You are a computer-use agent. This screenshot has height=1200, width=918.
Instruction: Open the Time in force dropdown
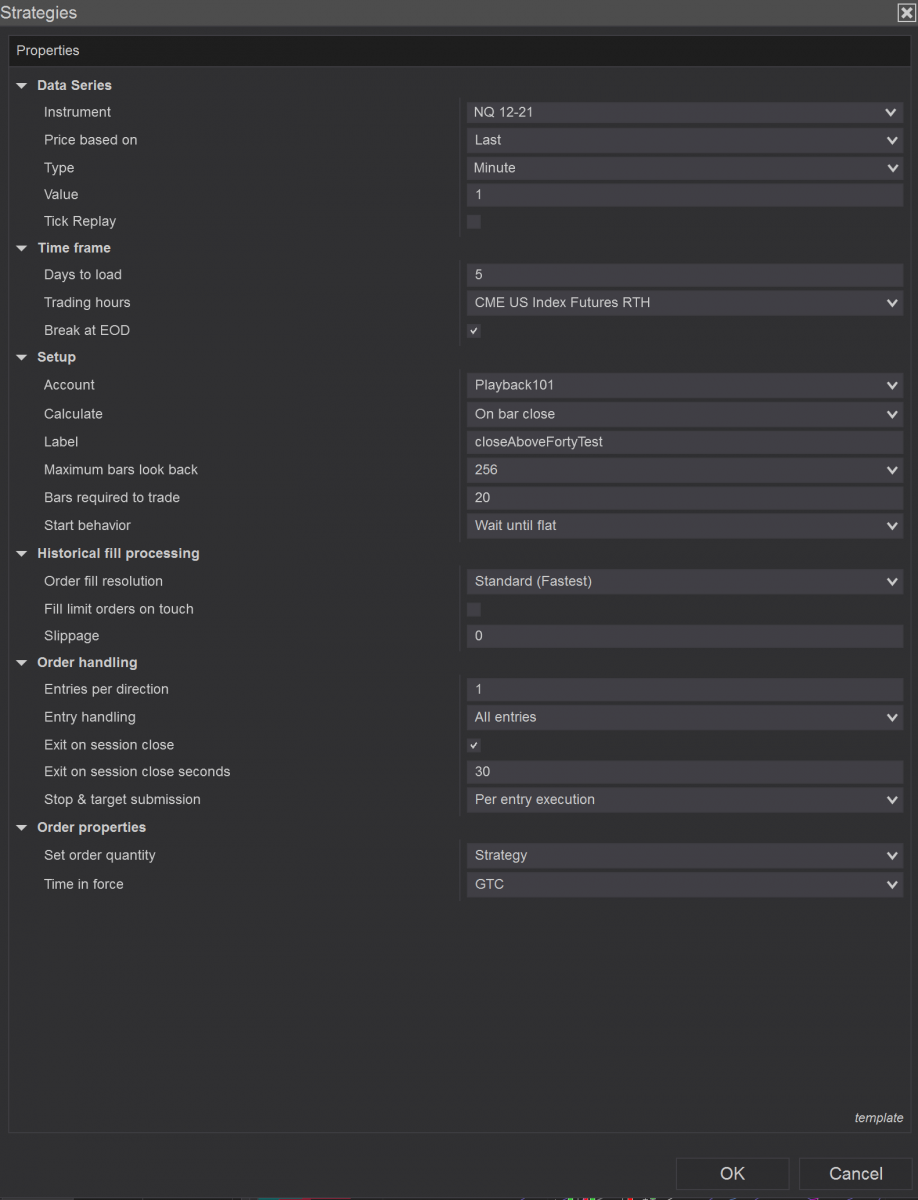684,884
